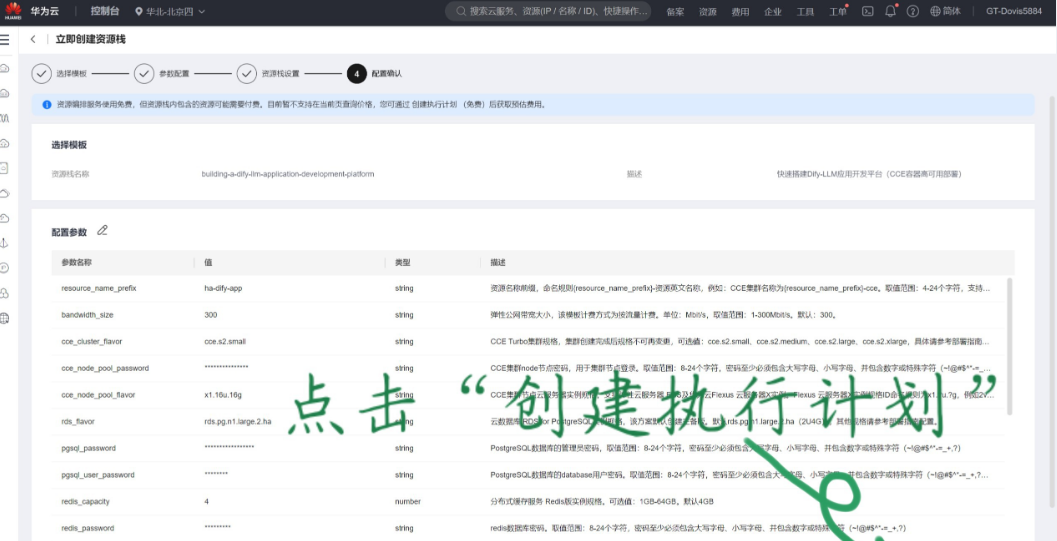This screenshot has width=1057, height=541.
Task: Open the help question mark icon
Action: pyautogui.click(x=912, y=11)
